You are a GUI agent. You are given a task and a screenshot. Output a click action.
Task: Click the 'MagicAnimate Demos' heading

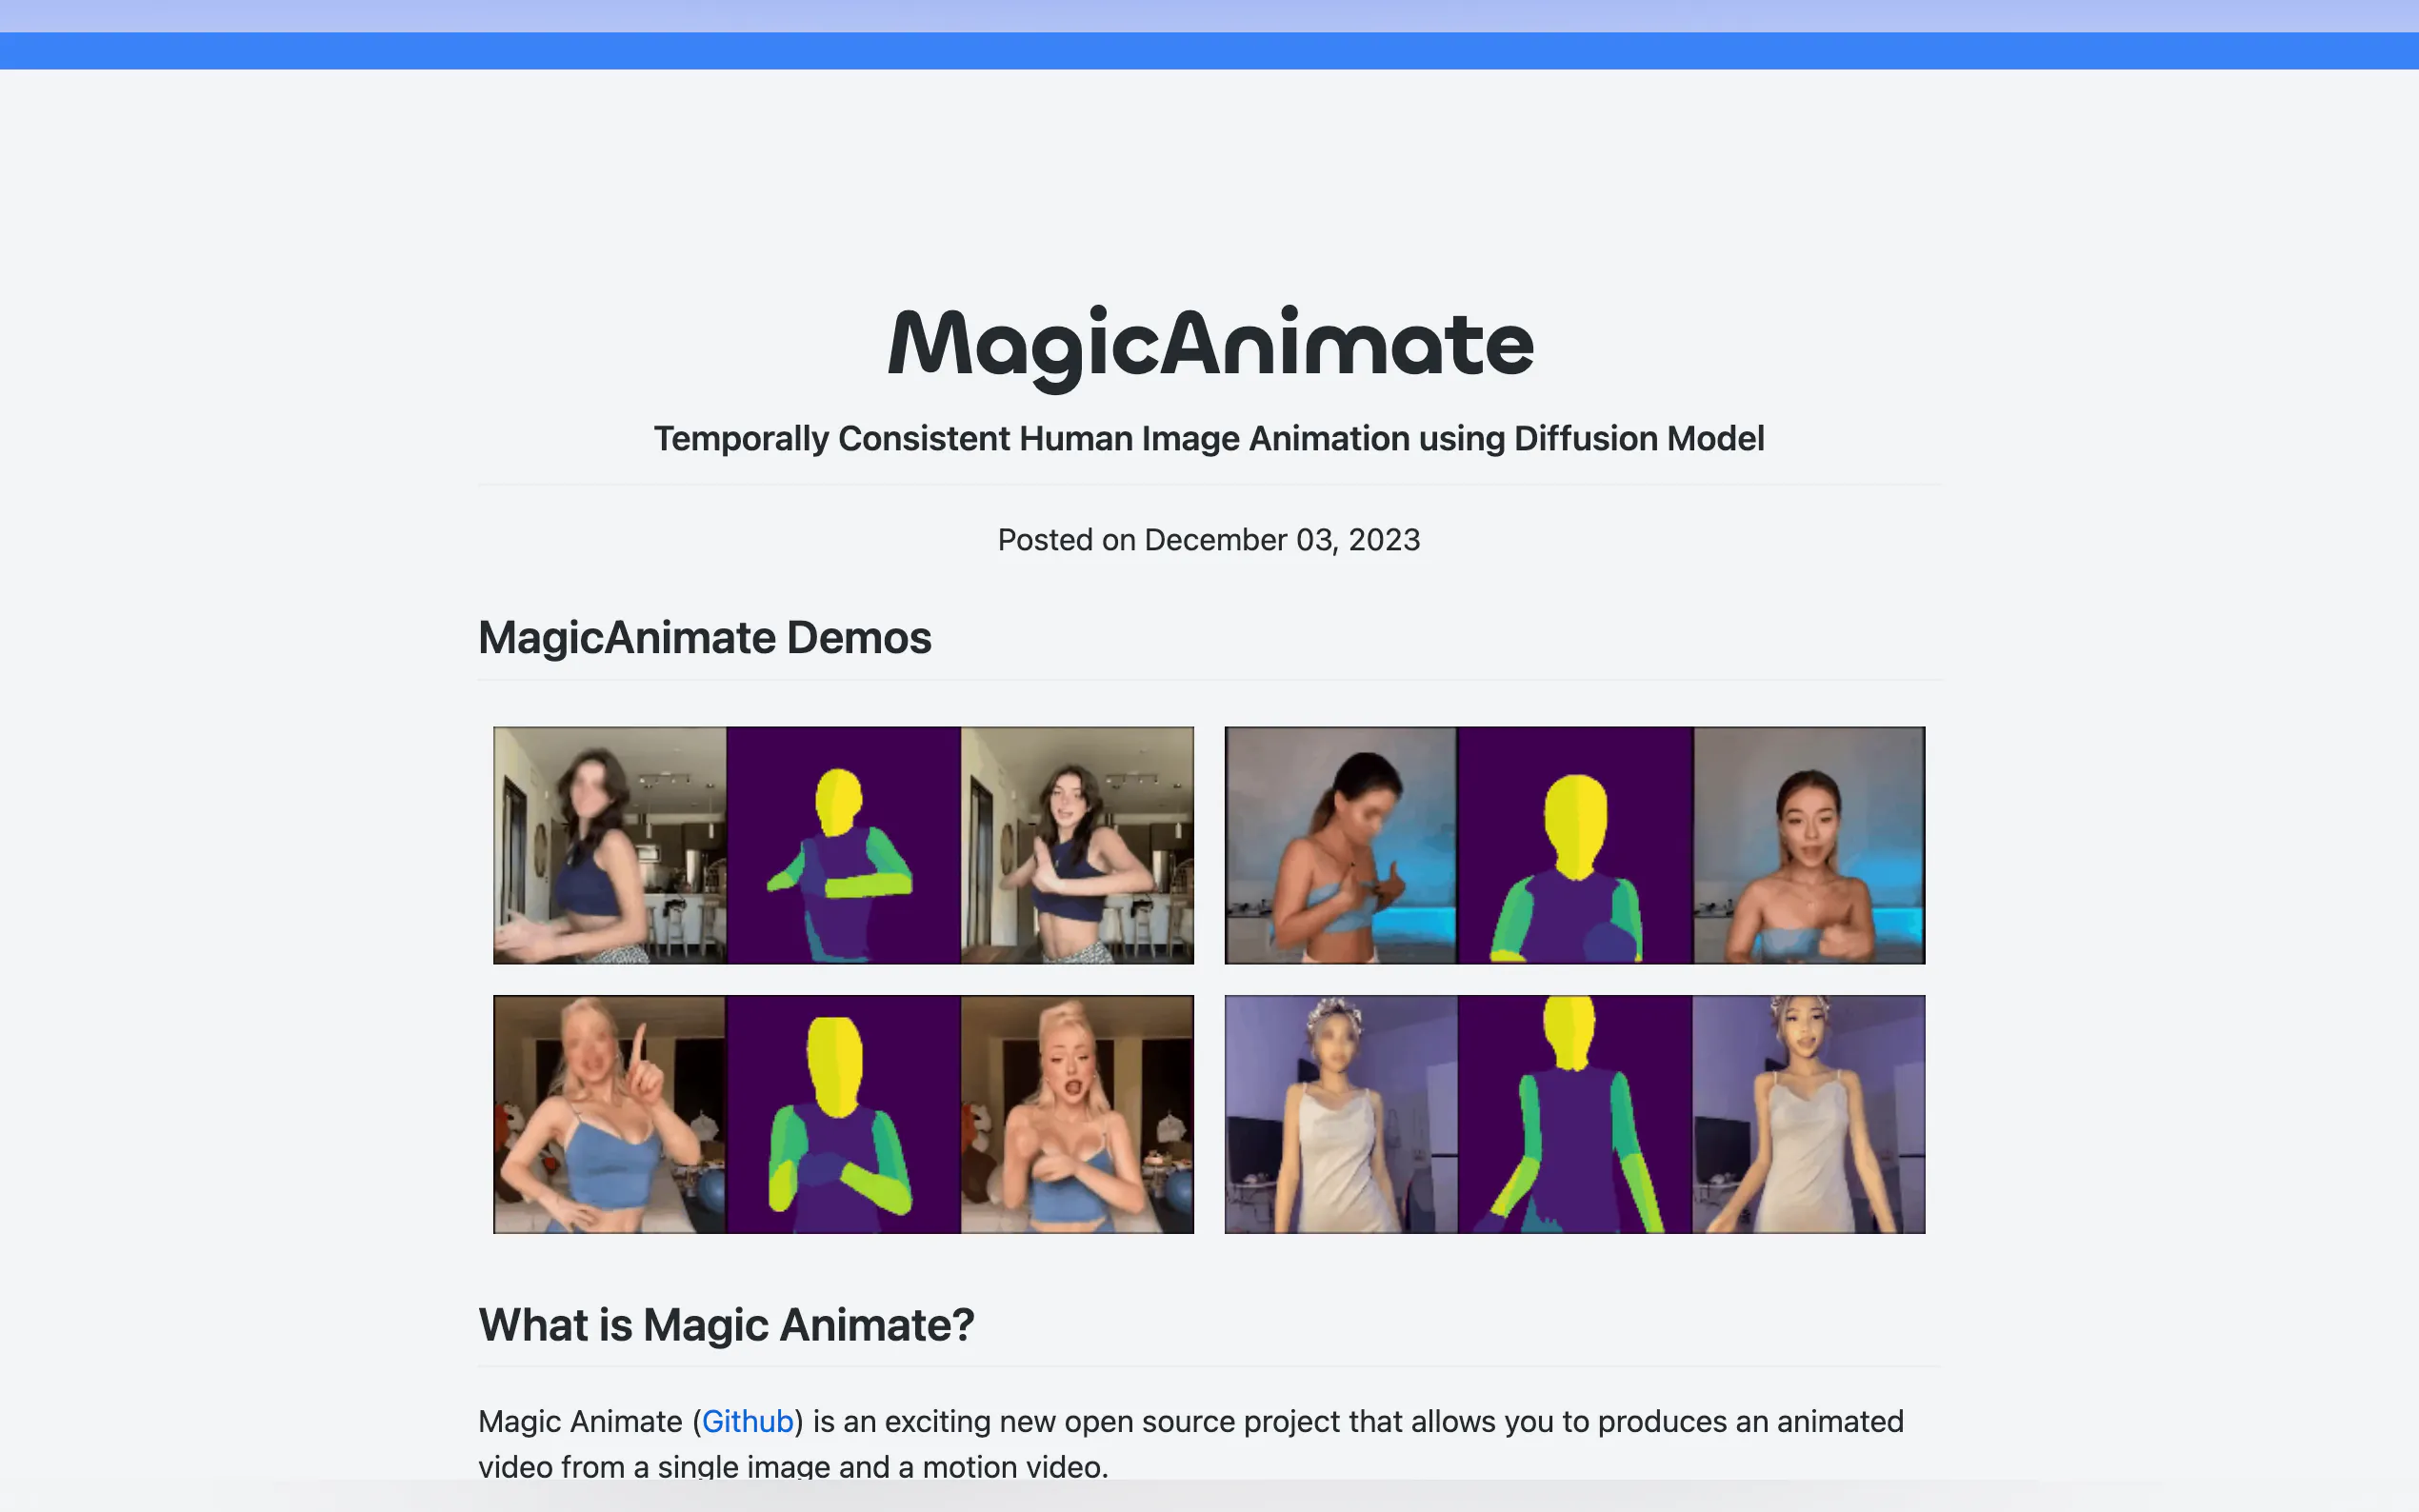coord(705,638)
